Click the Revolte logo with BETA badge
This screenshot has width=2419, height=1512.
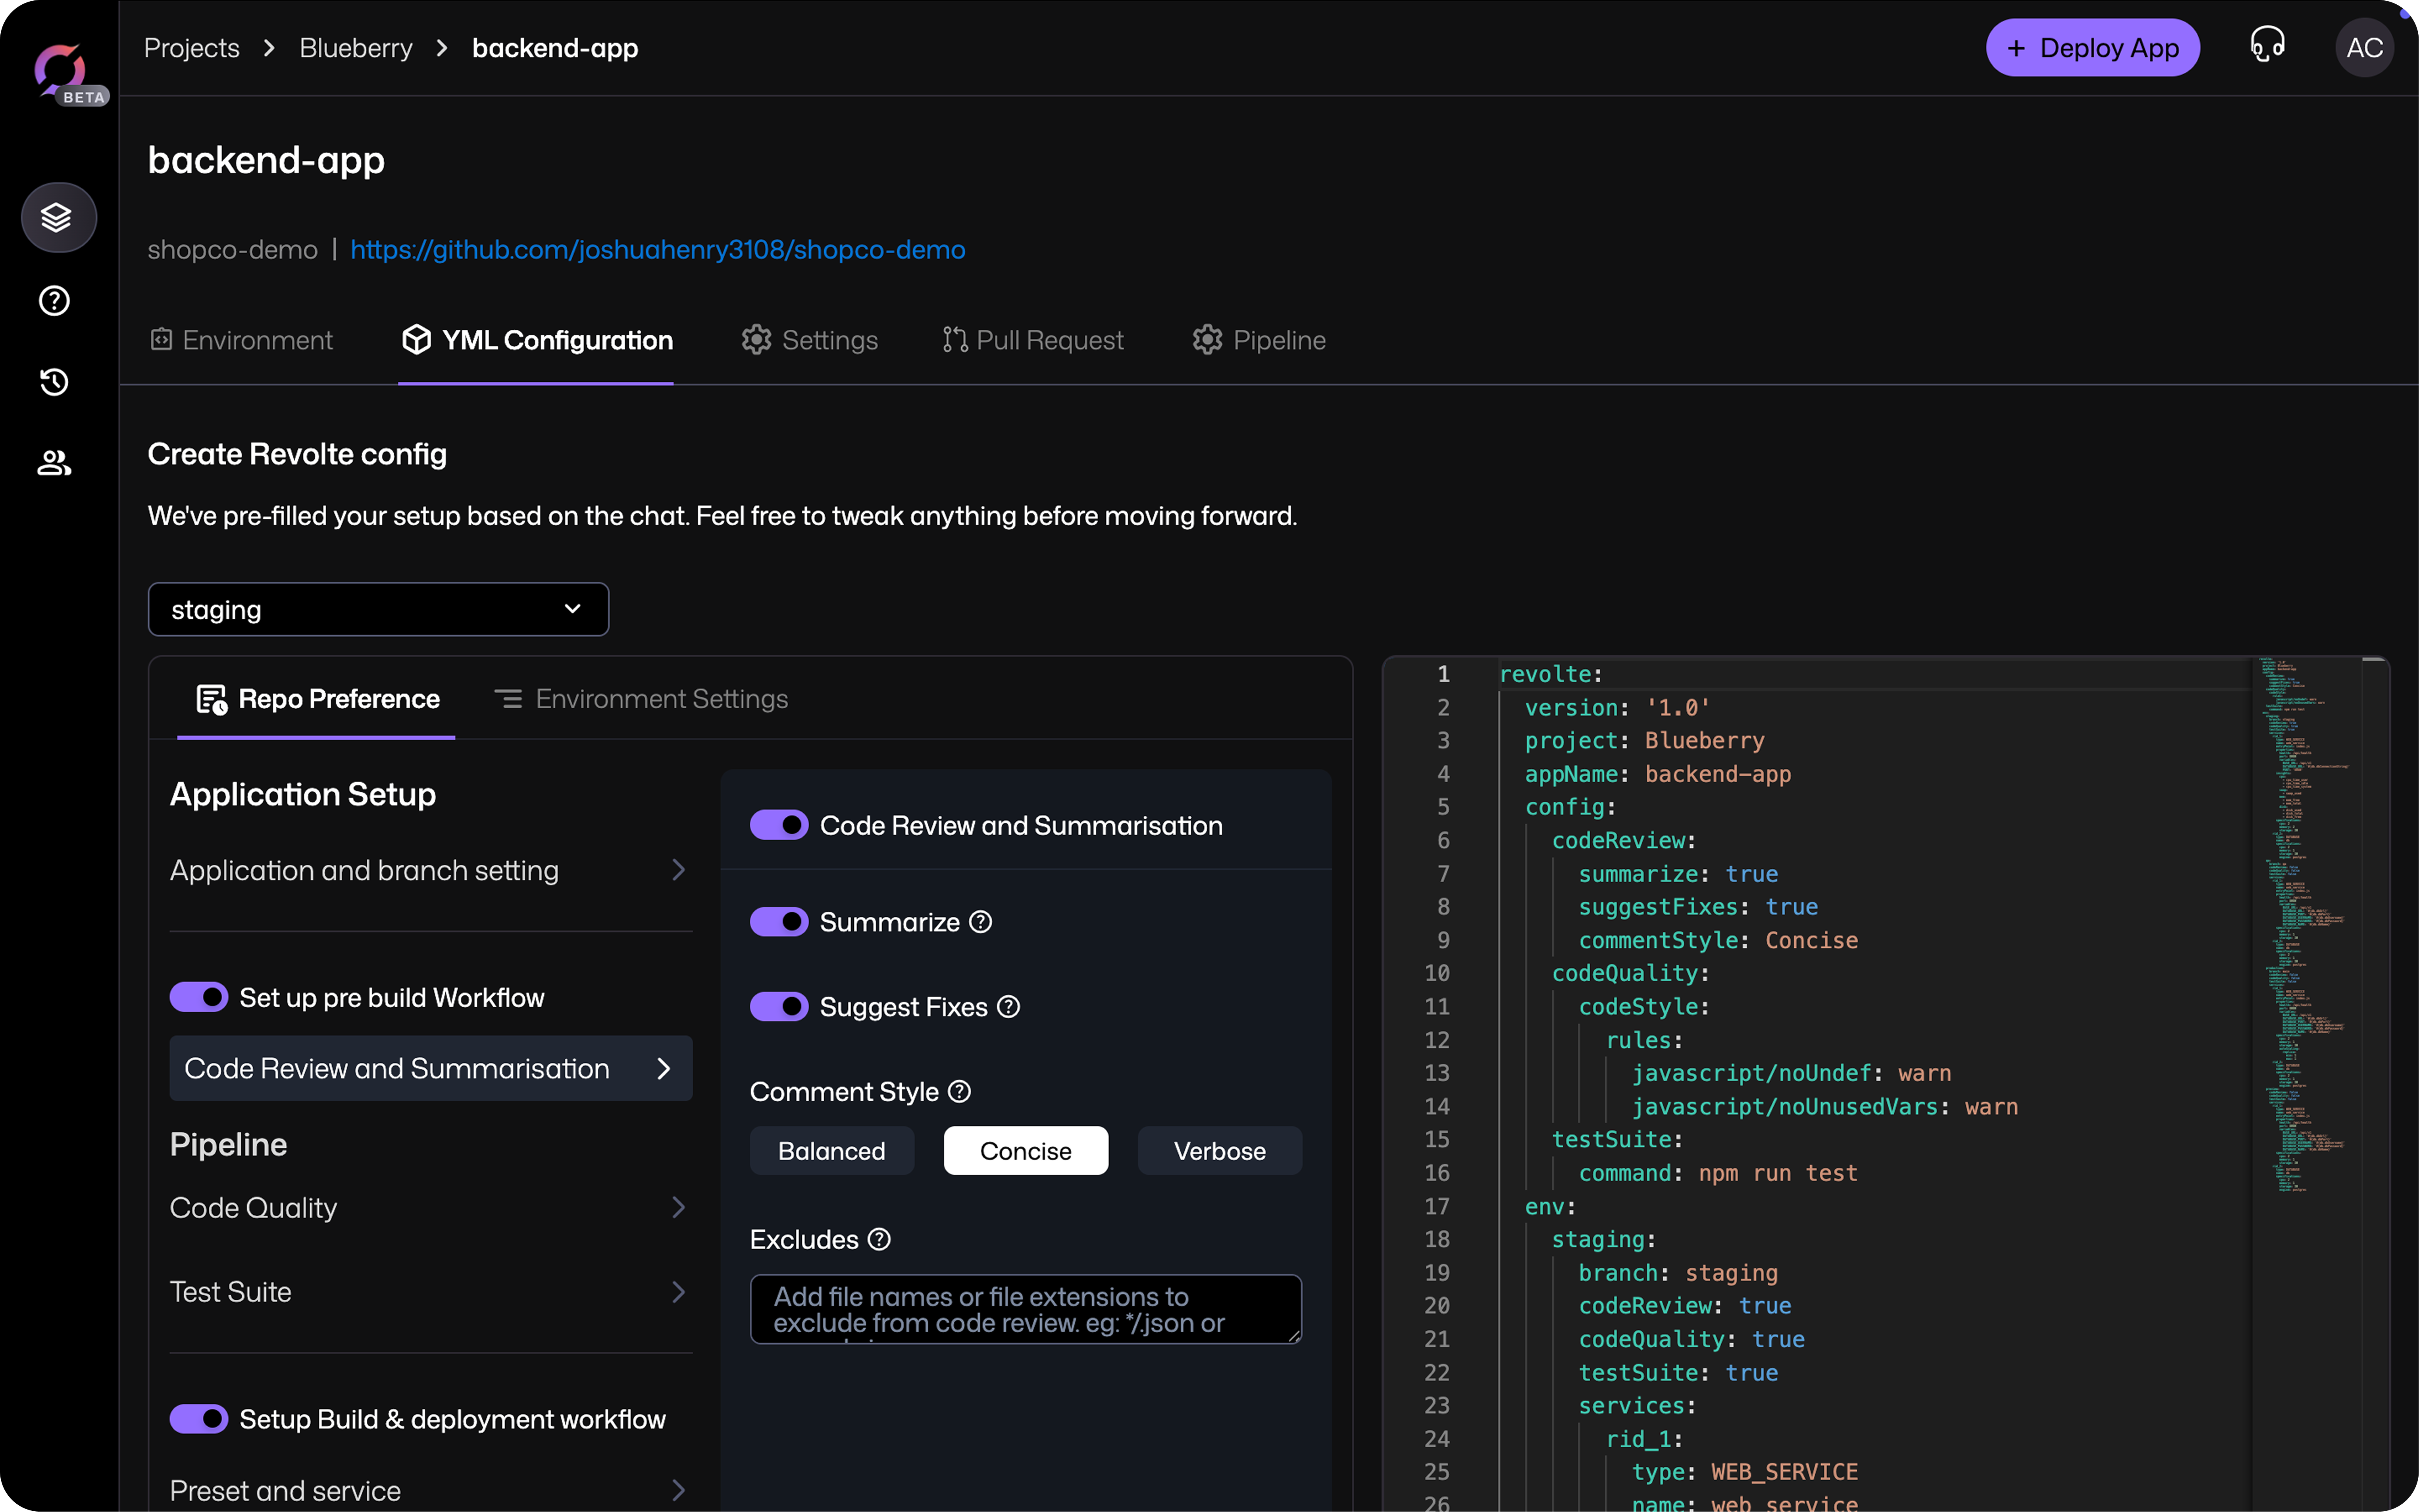(x=62, y=72)
